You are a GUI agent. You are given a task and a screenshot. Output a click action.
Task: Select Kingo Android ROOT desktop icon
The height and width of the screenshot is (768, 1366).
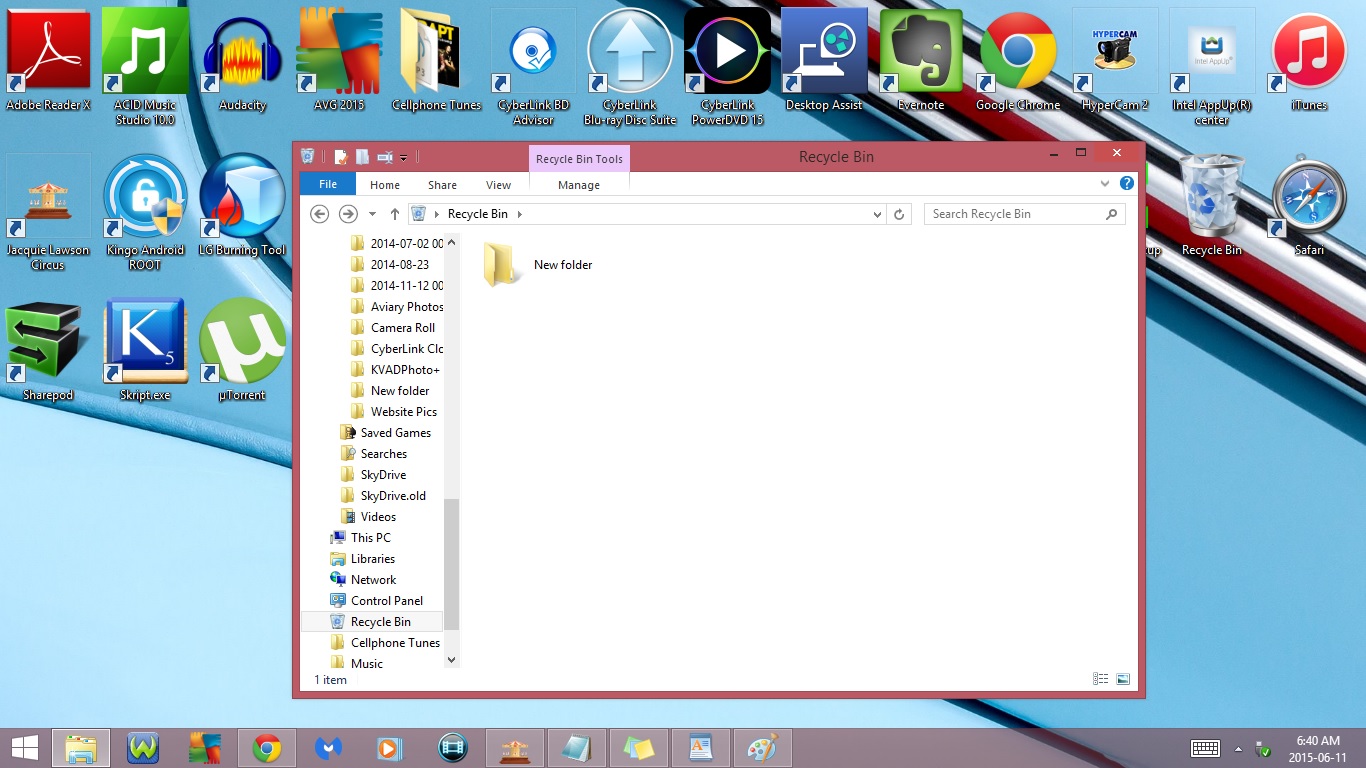click(x=145, y=212)
